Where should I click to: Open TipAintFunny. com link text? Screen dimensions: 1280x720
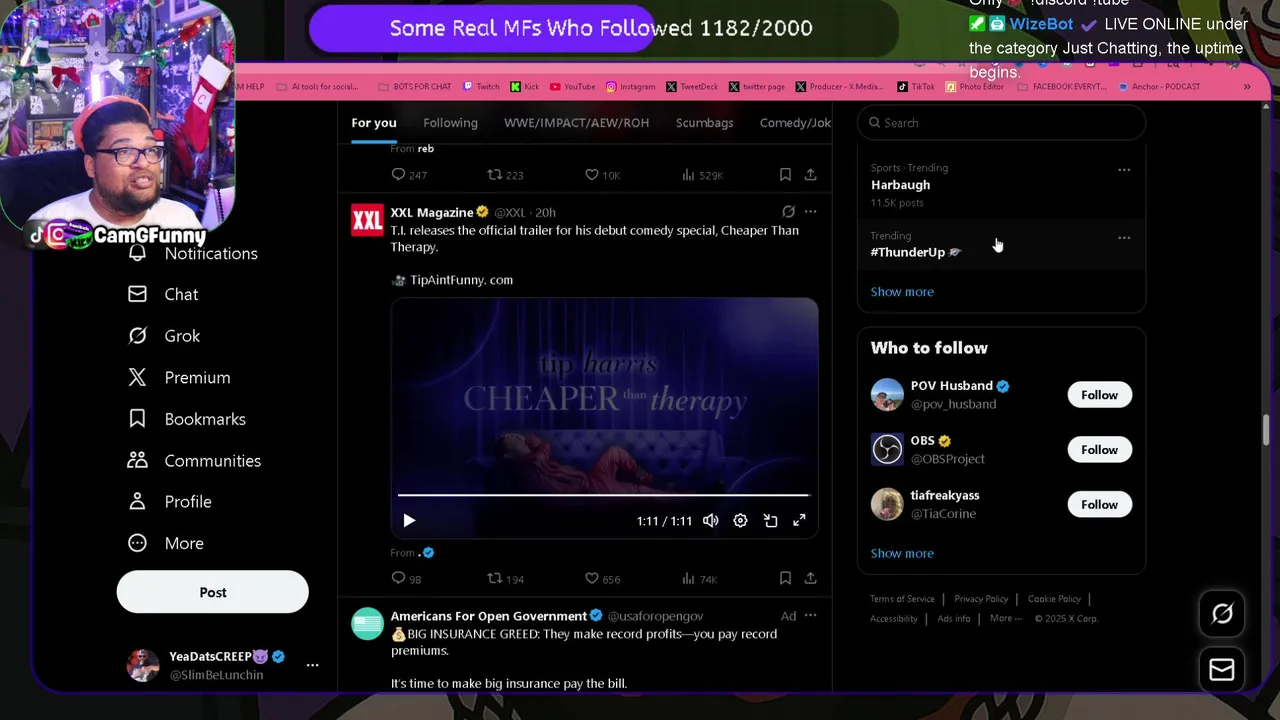point(461,280)
